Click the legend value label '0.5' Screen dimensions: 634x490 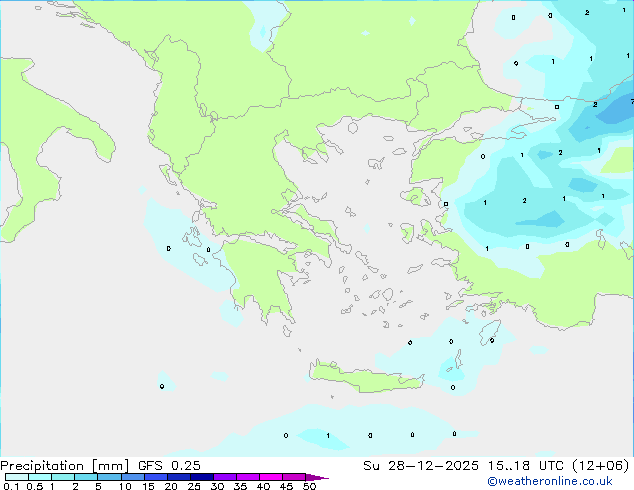pos(35,486)
